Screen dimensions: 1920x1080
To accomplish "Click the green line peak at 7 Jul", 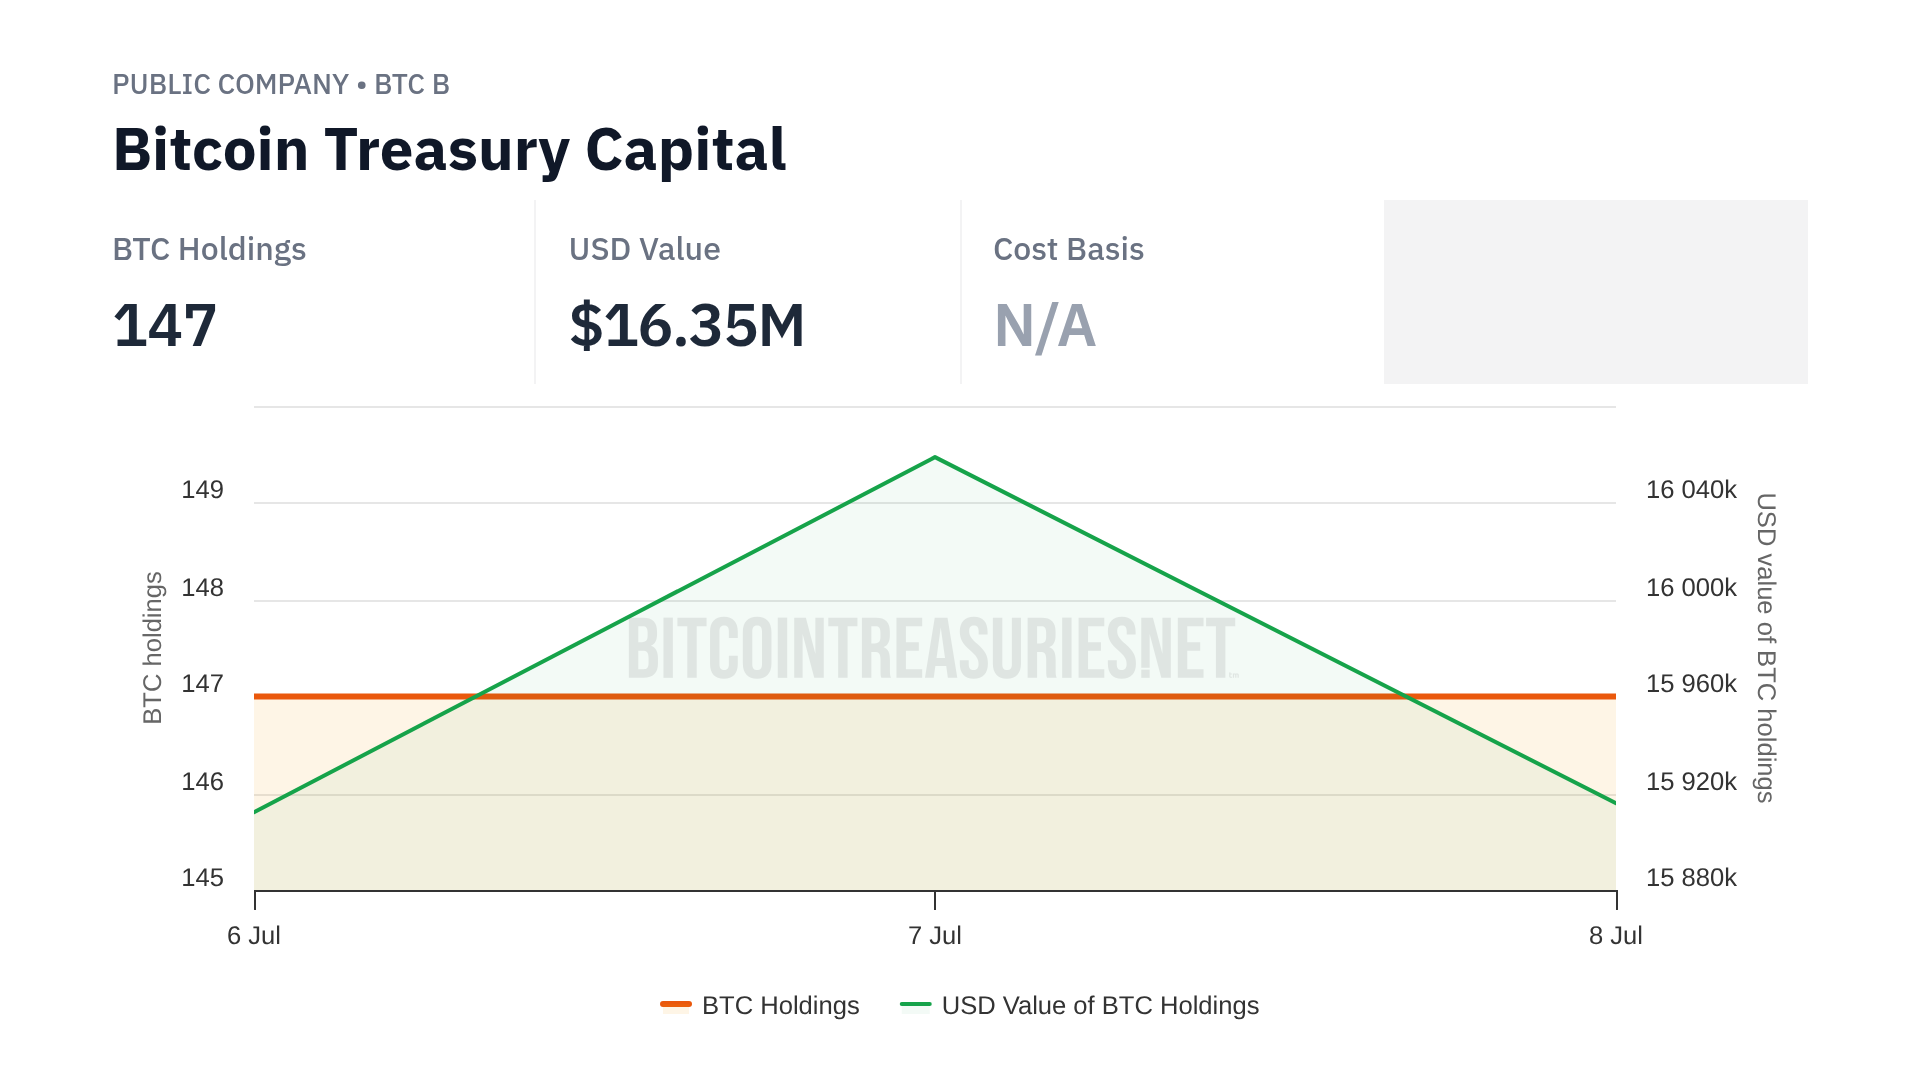I will coord(935,458).
